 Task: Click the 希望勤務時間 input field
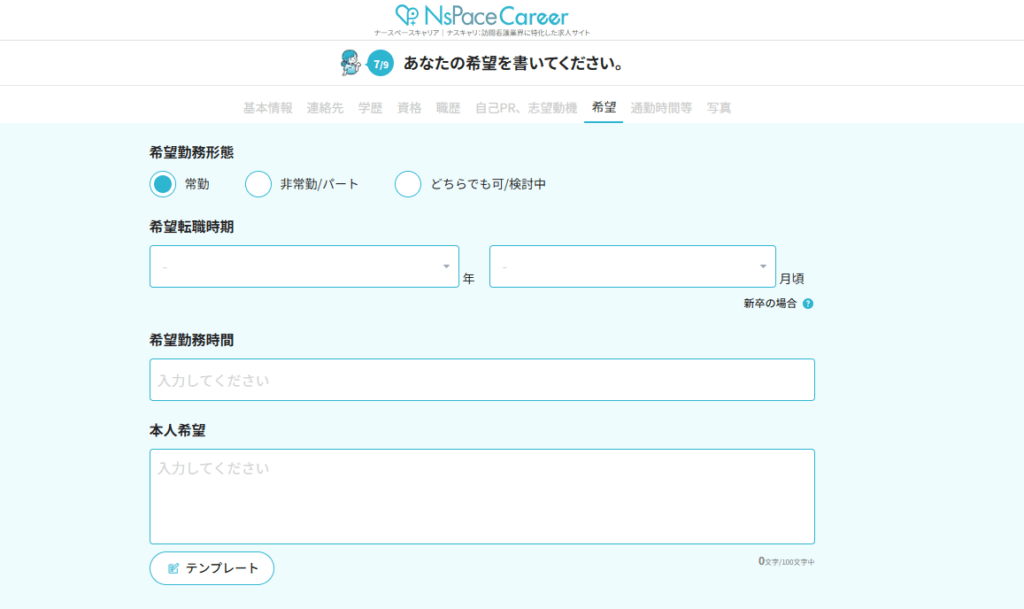coord(482,380)
